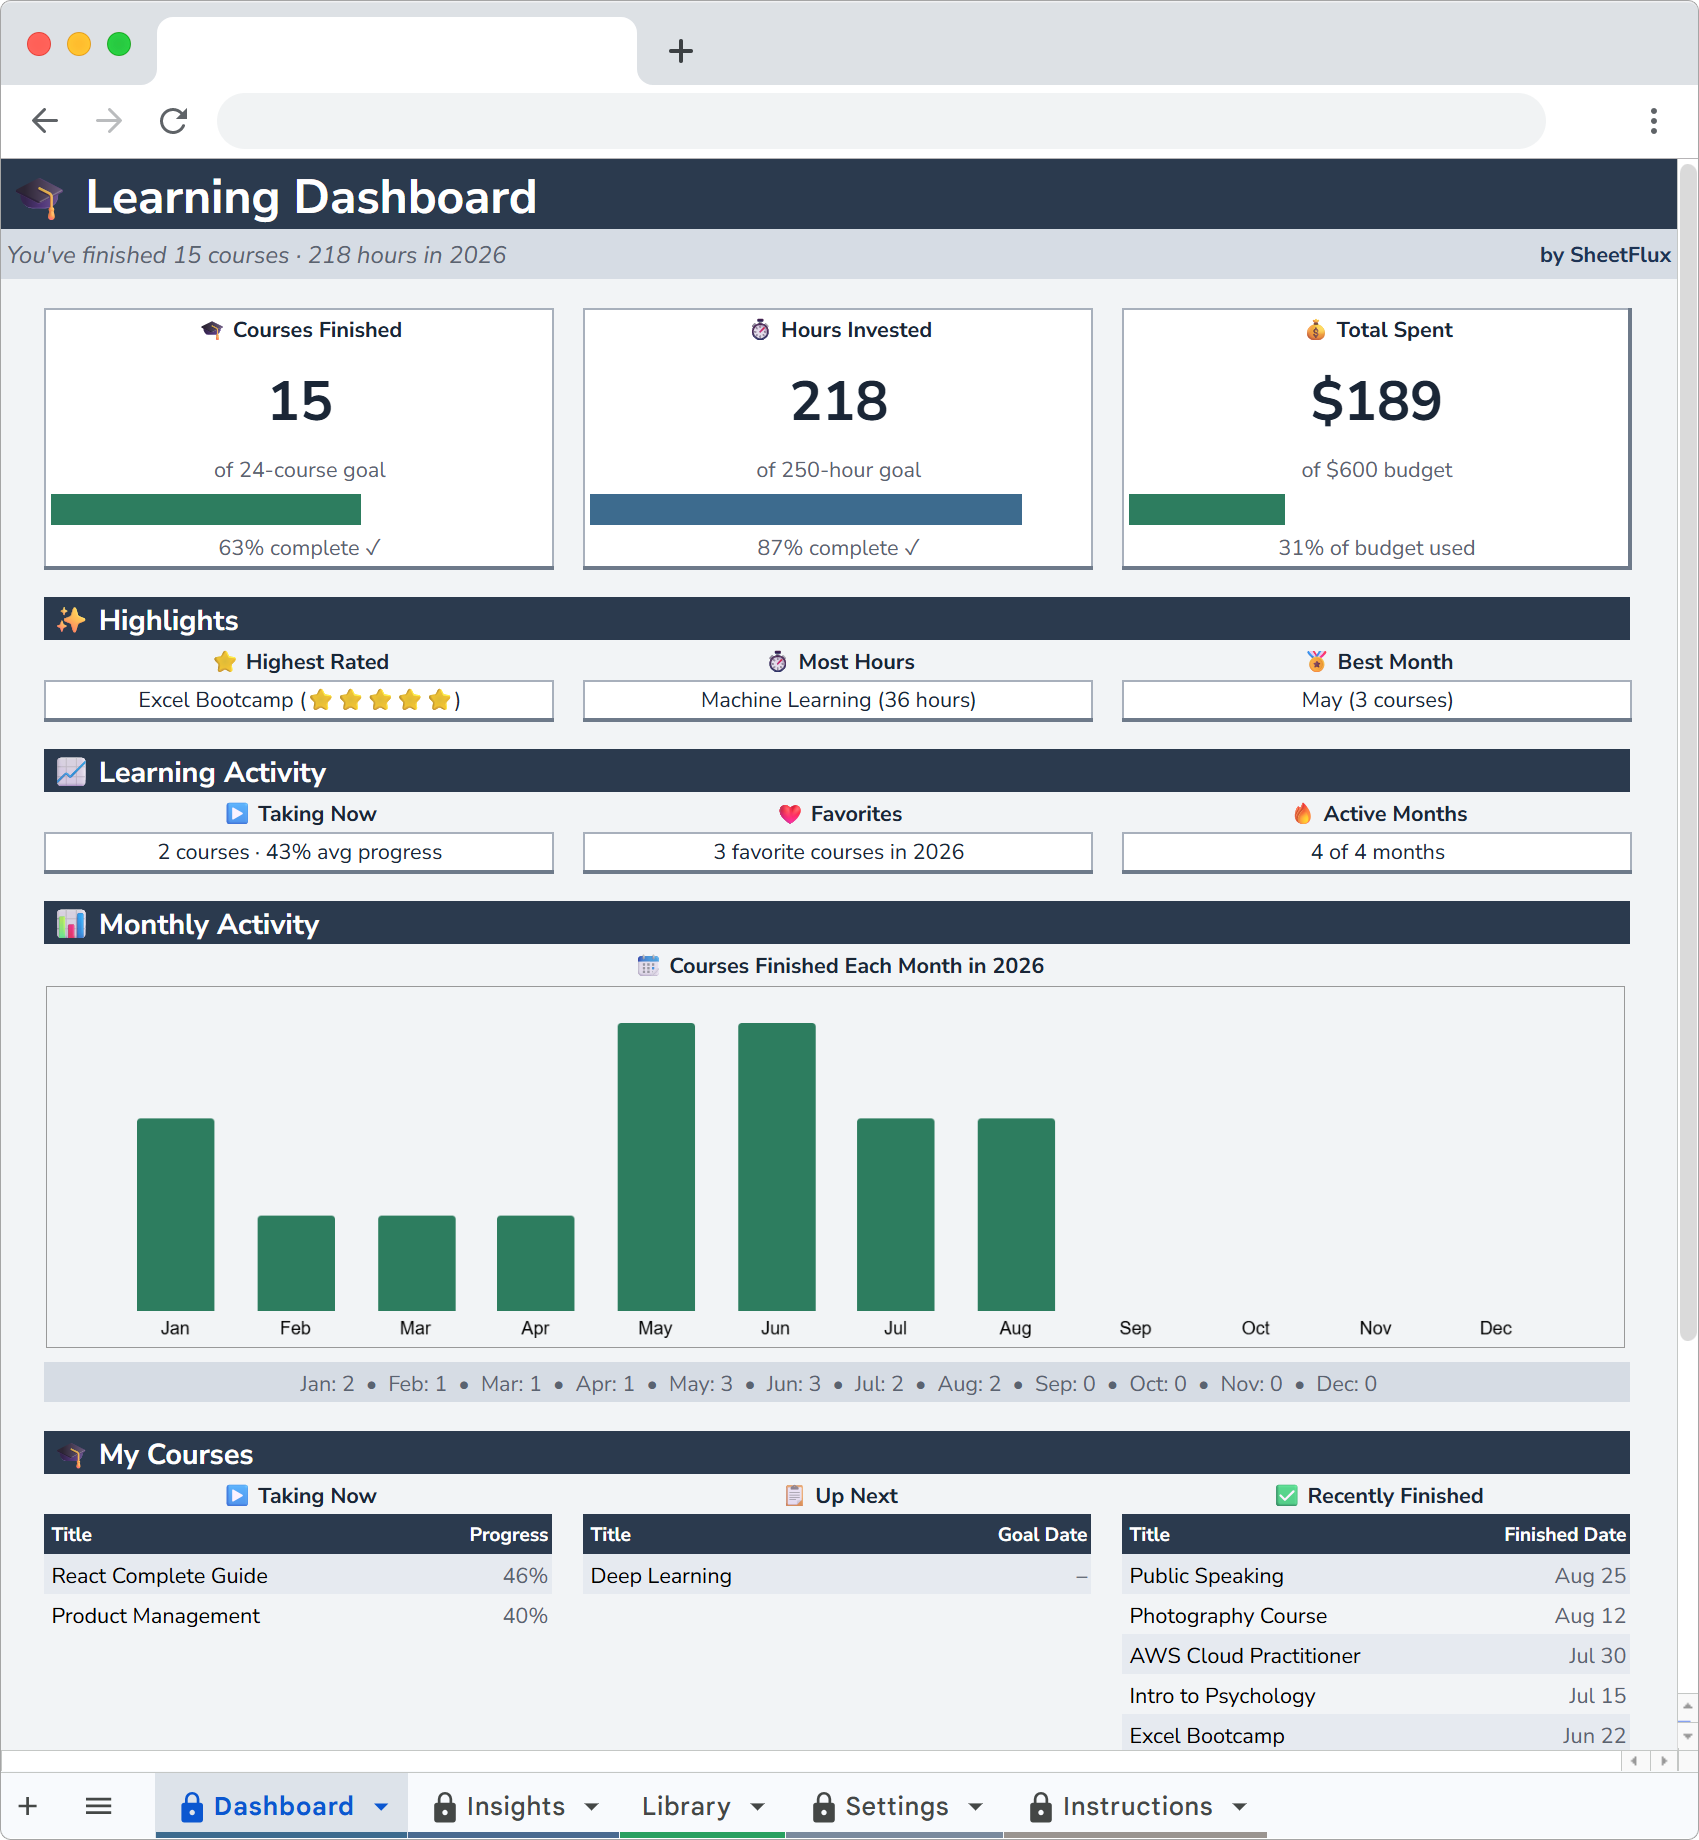This screenshot has width=1699, height=1840.
Task: Open the Library tab dropdown arrow
Action: pyautogui.click(x=757, y=1806)
